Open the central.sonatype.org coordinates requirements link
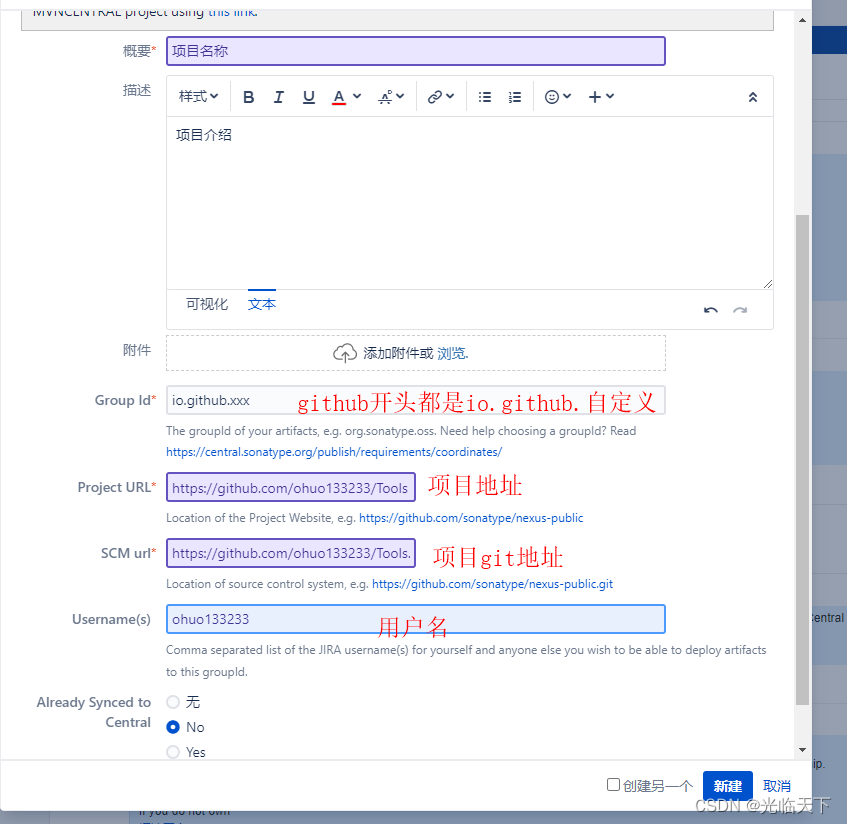This screenshot has width=847, height=824. pos(334,452)
